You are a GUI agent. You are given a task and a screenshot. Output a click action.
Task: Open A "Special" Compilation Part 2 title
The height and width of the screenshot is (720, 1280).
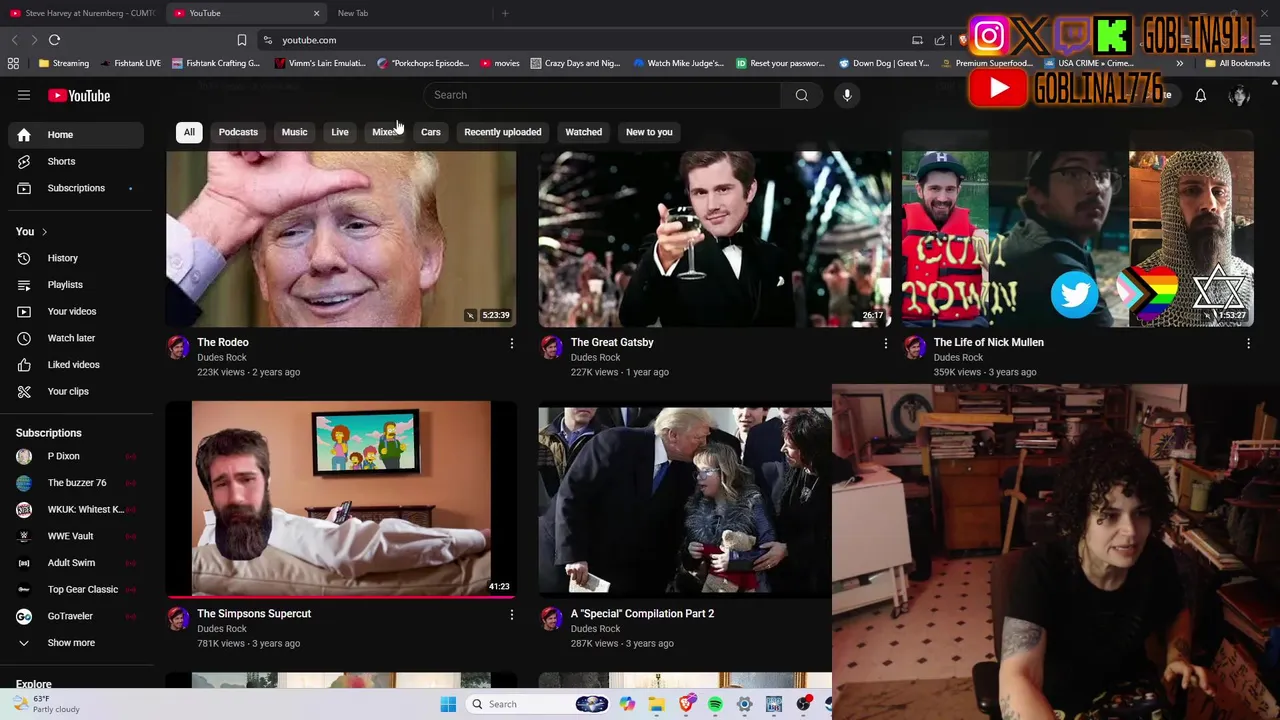[x=642, y=613]
